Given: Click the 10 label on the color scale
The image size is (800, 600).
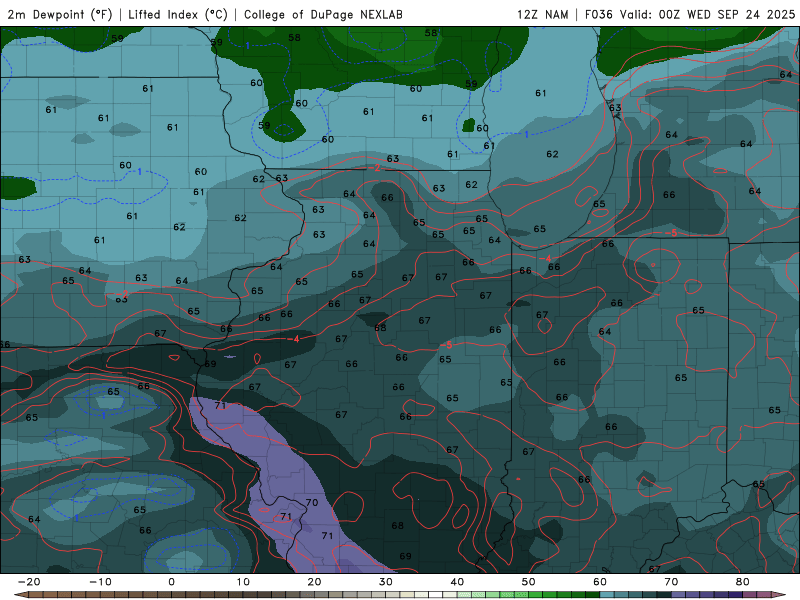Looking at the screenshot, I should click(x=243, y=582).
